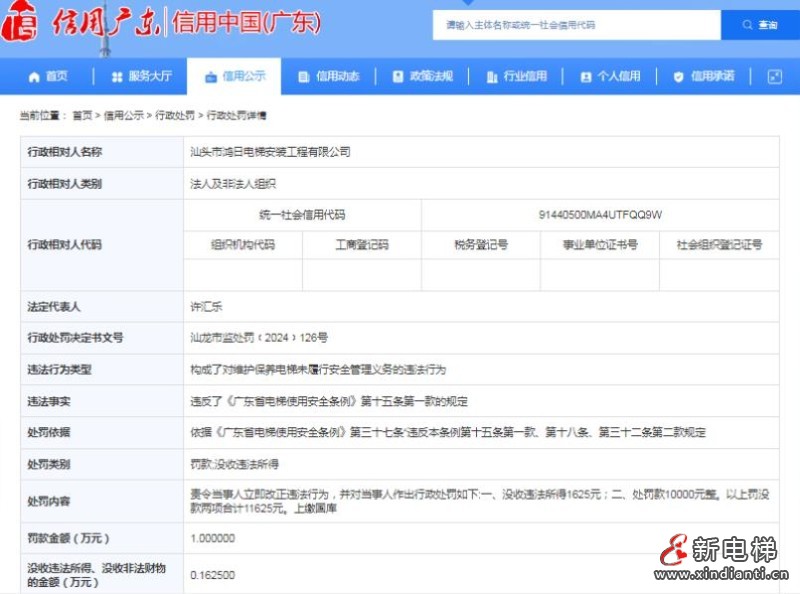Switch to the 信用公示 navigation tab
This screenshot has height=594, width=800.
tap(237, 76)
